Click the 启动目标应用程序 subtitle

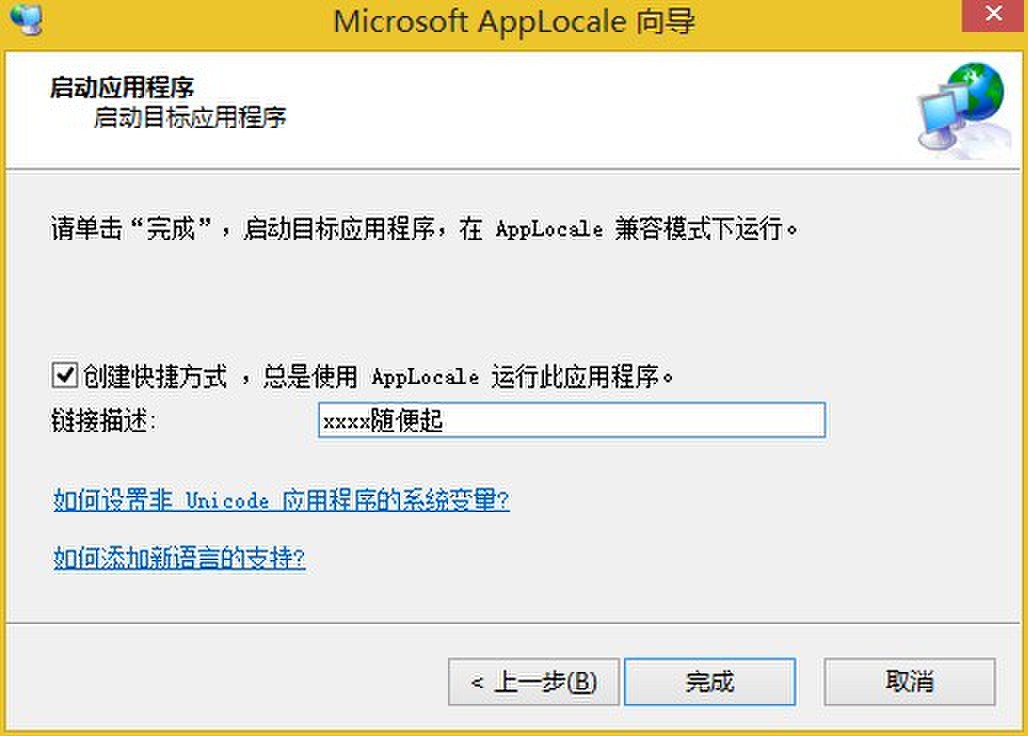tap(190, 118)
